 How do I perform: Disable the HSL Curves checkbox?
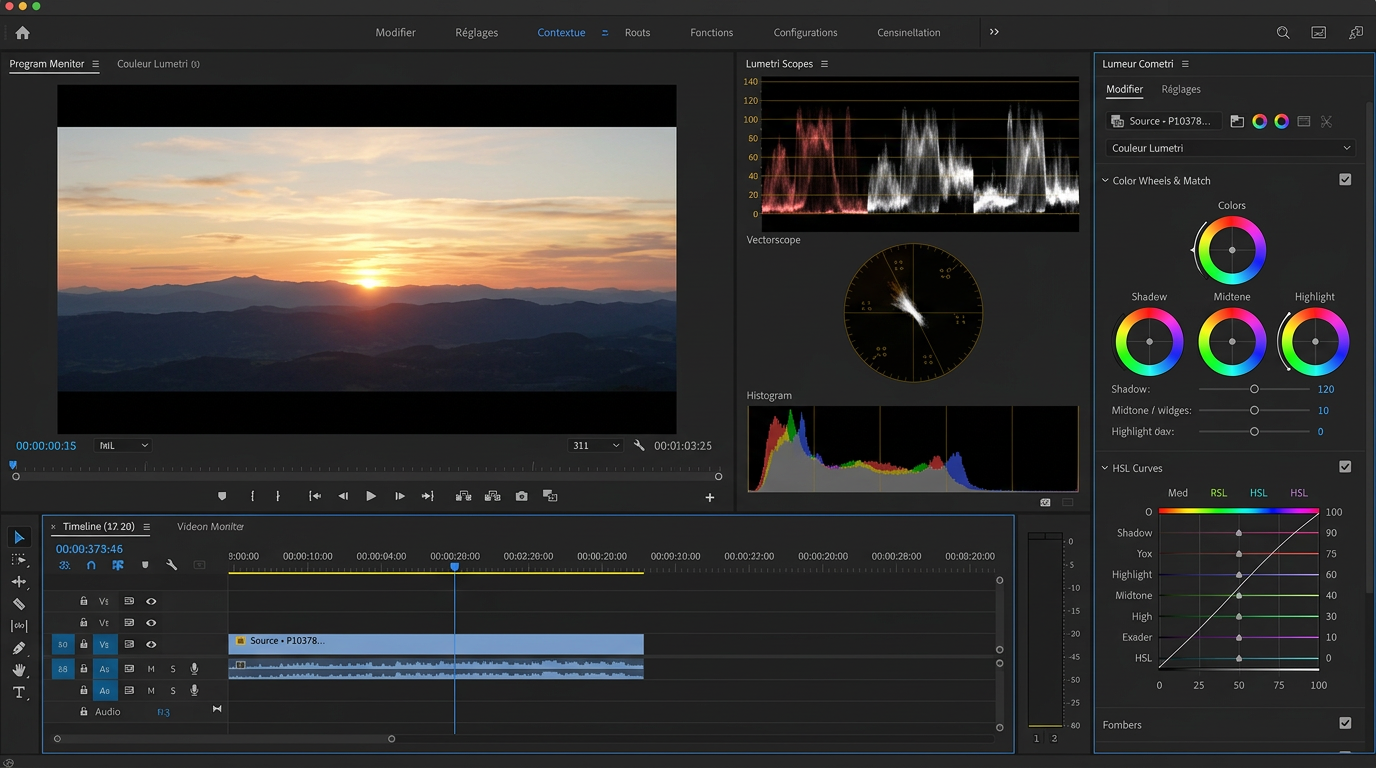point(1345,467)
